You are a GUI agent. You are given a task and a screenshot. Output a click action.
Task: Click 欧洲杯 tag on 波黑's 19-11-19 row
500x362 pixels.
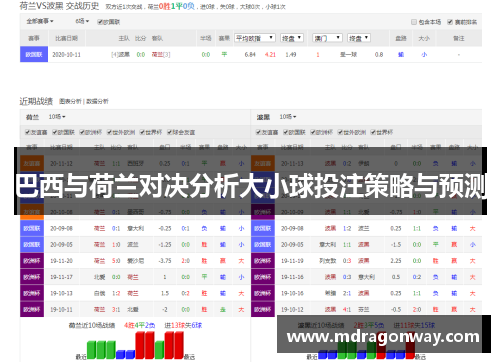(x=263, y=261)
